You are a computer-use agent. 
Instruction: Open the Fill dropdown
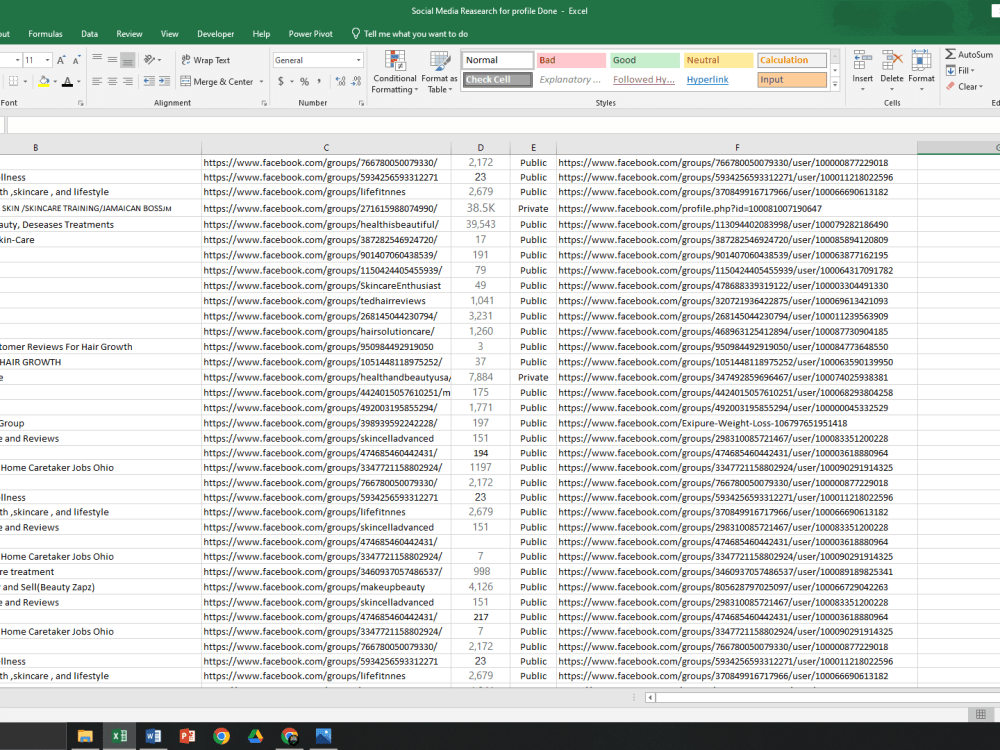click(960, 71)
